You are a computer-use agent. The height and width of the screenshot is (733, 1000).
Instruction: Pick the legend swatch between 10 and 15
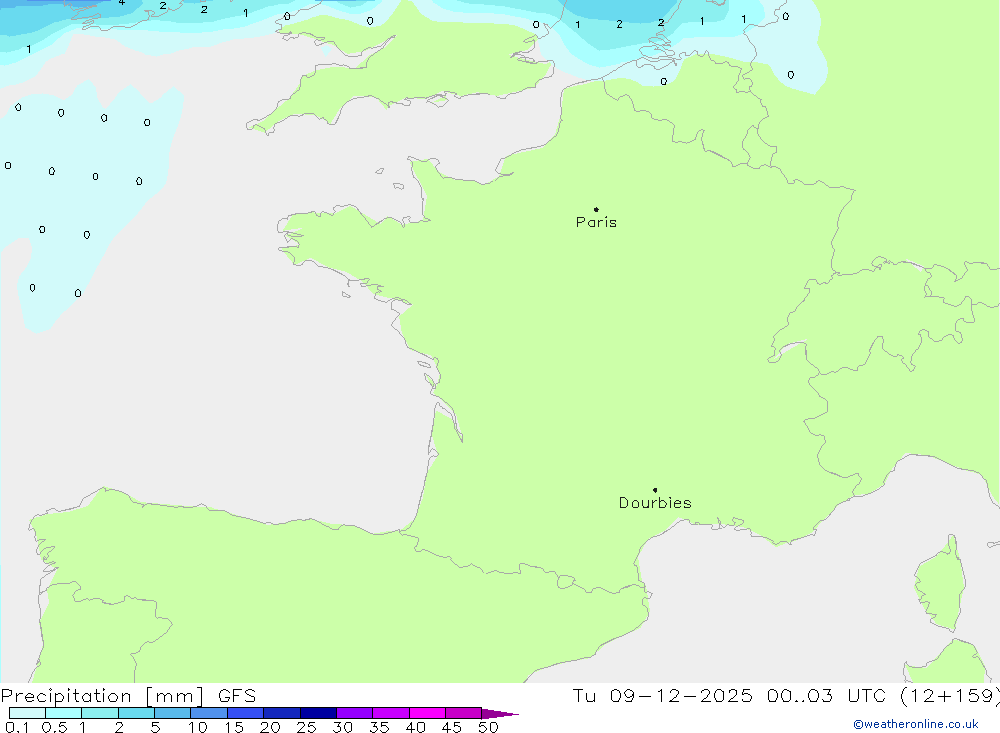(x=209, y=713)
